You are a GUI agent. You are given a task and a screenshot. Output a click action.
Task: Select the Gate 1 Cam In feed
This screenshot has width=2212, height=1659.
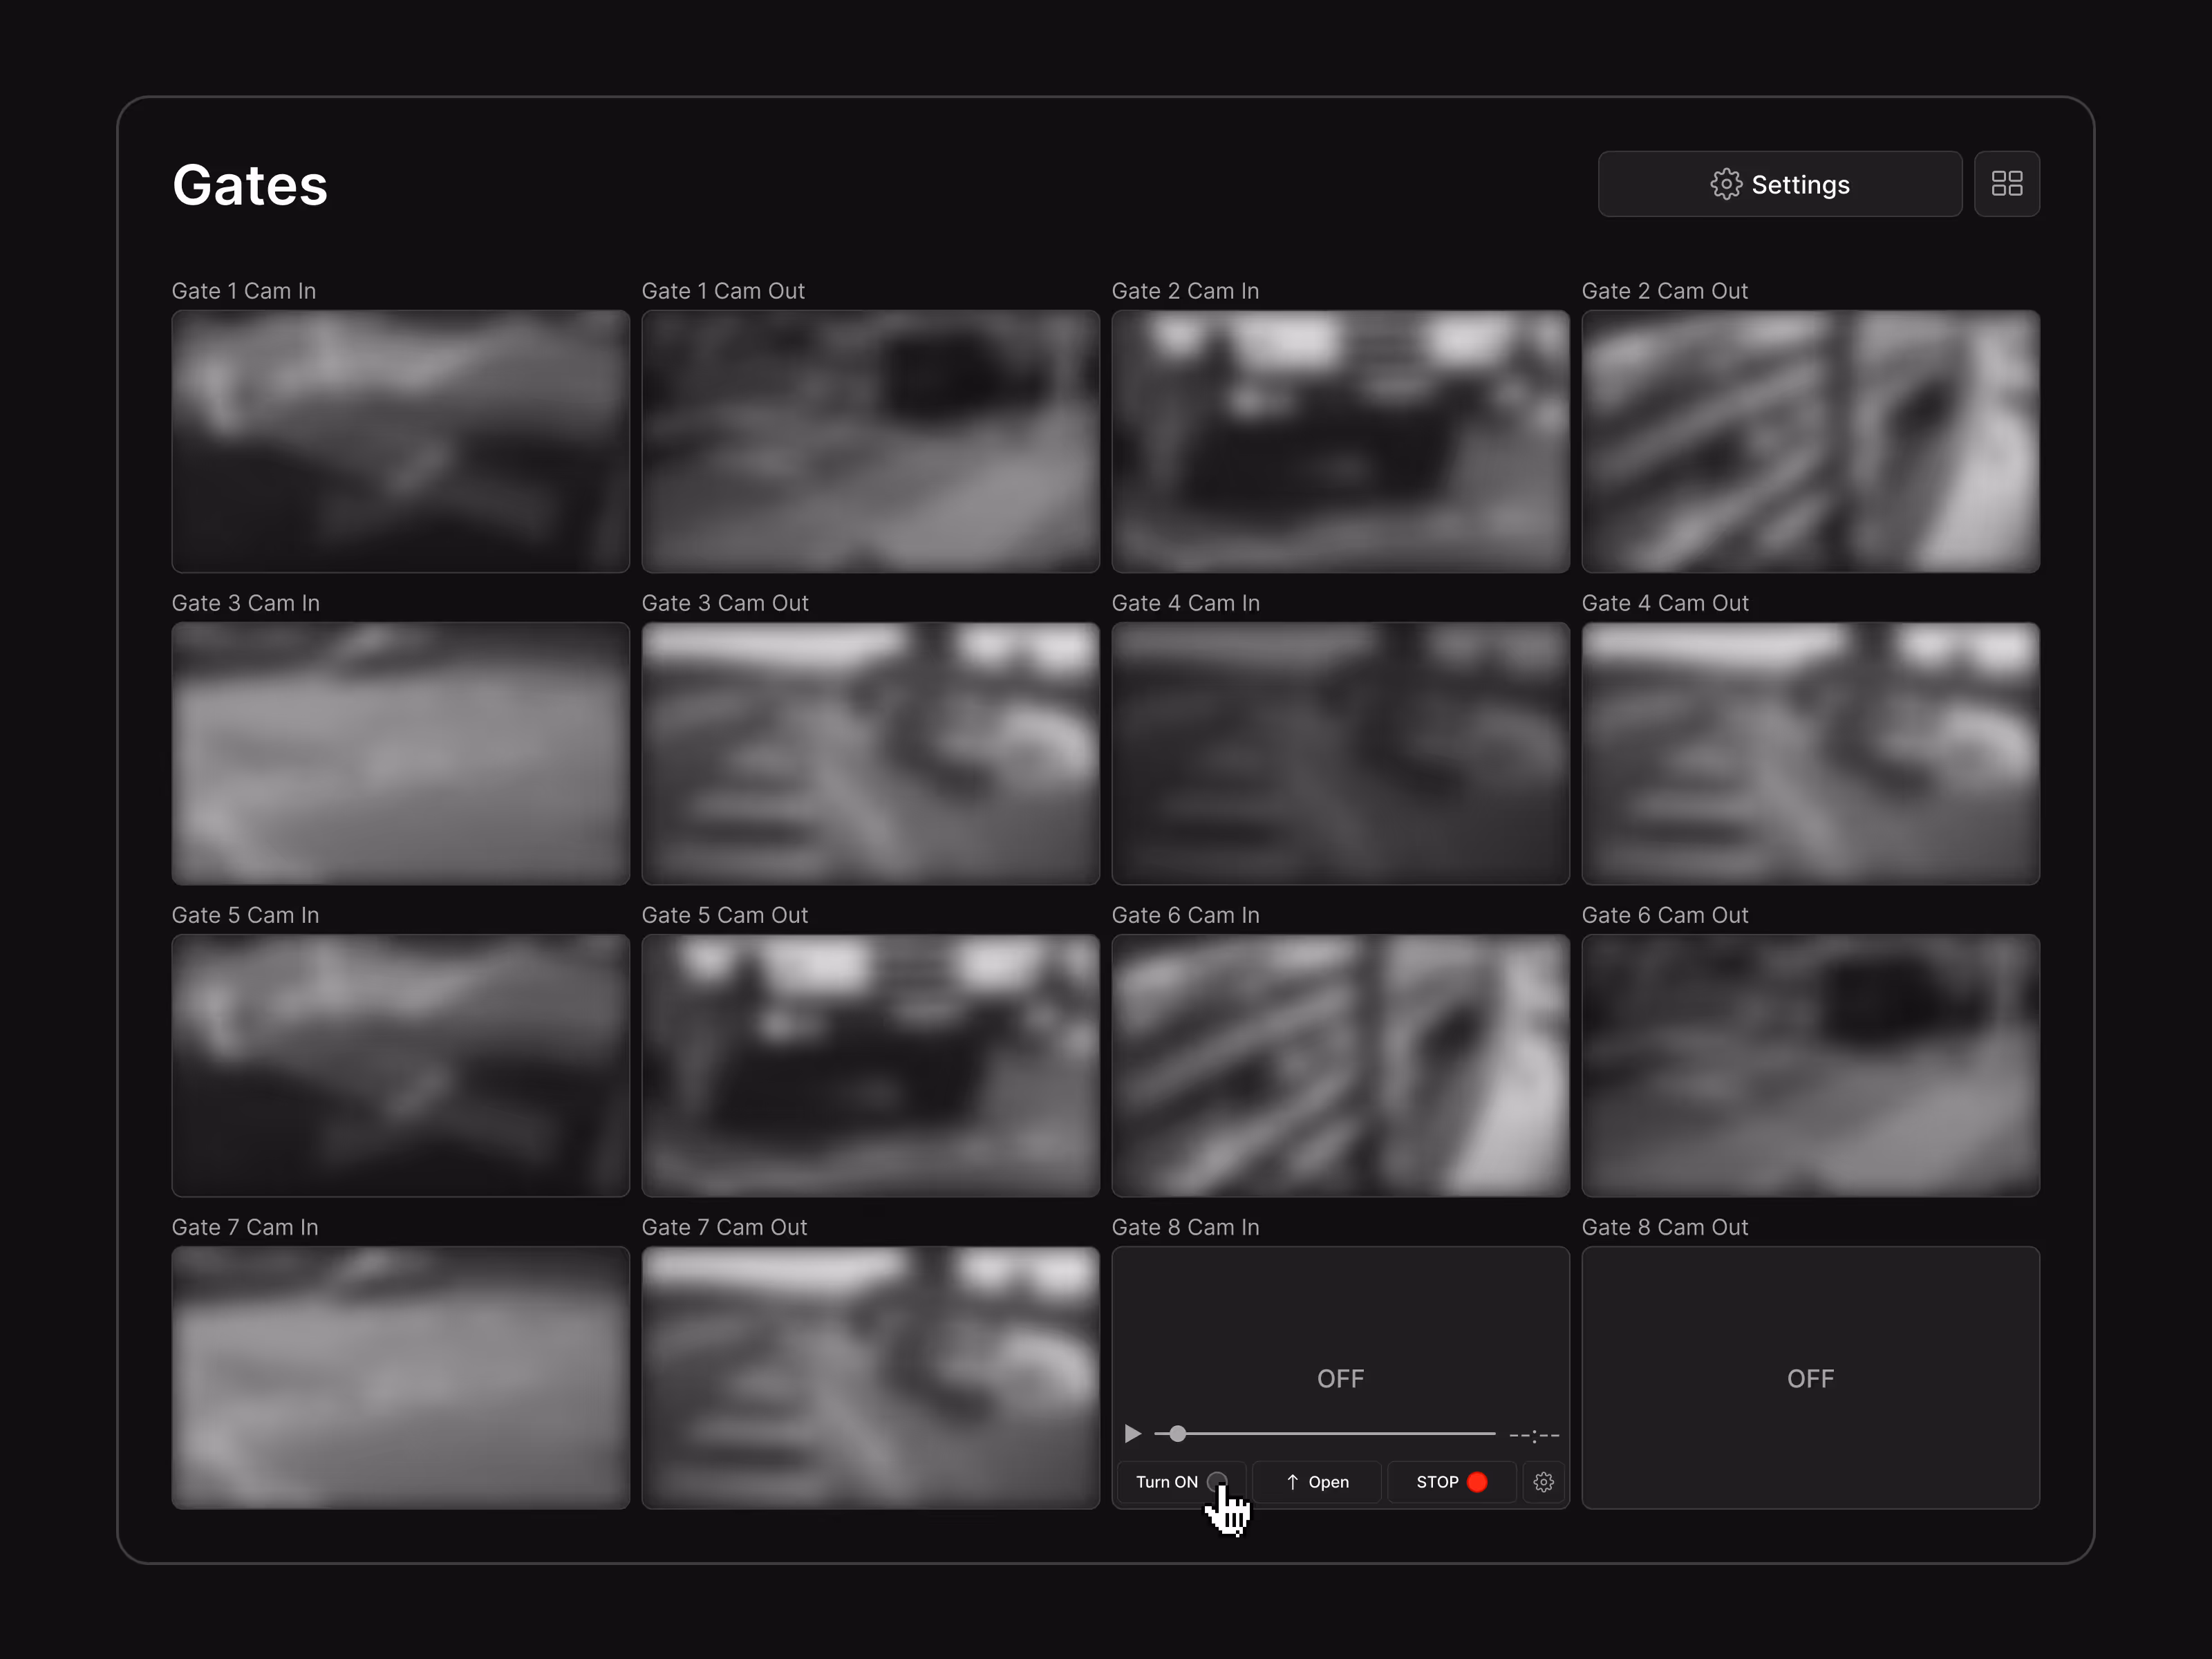(400, 441)
